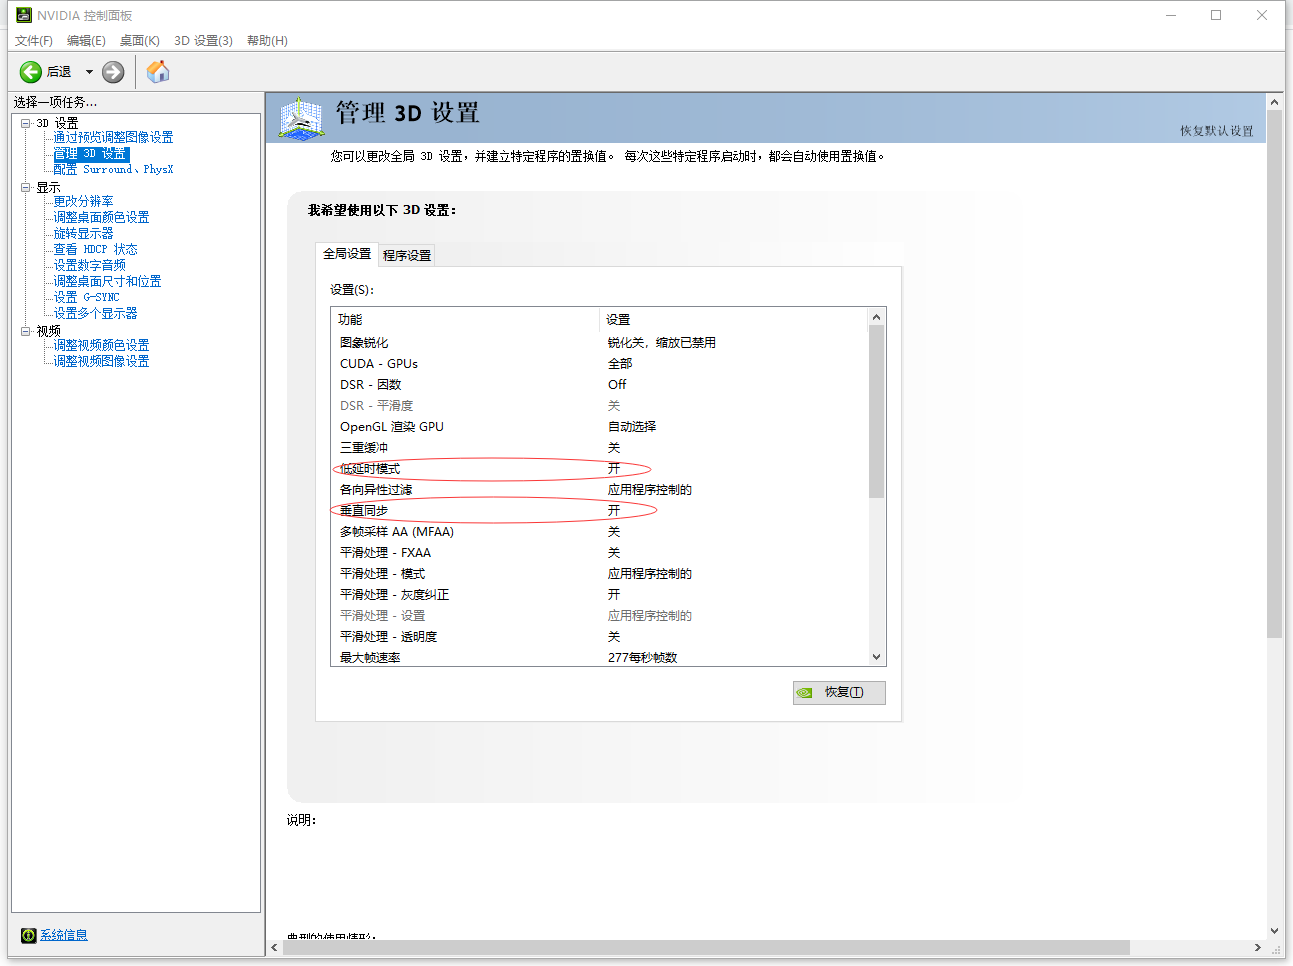The image size is (1293, 966).
Task: Click the 自动选择 value for OpenGL
Action: click(x=632, y=427)
